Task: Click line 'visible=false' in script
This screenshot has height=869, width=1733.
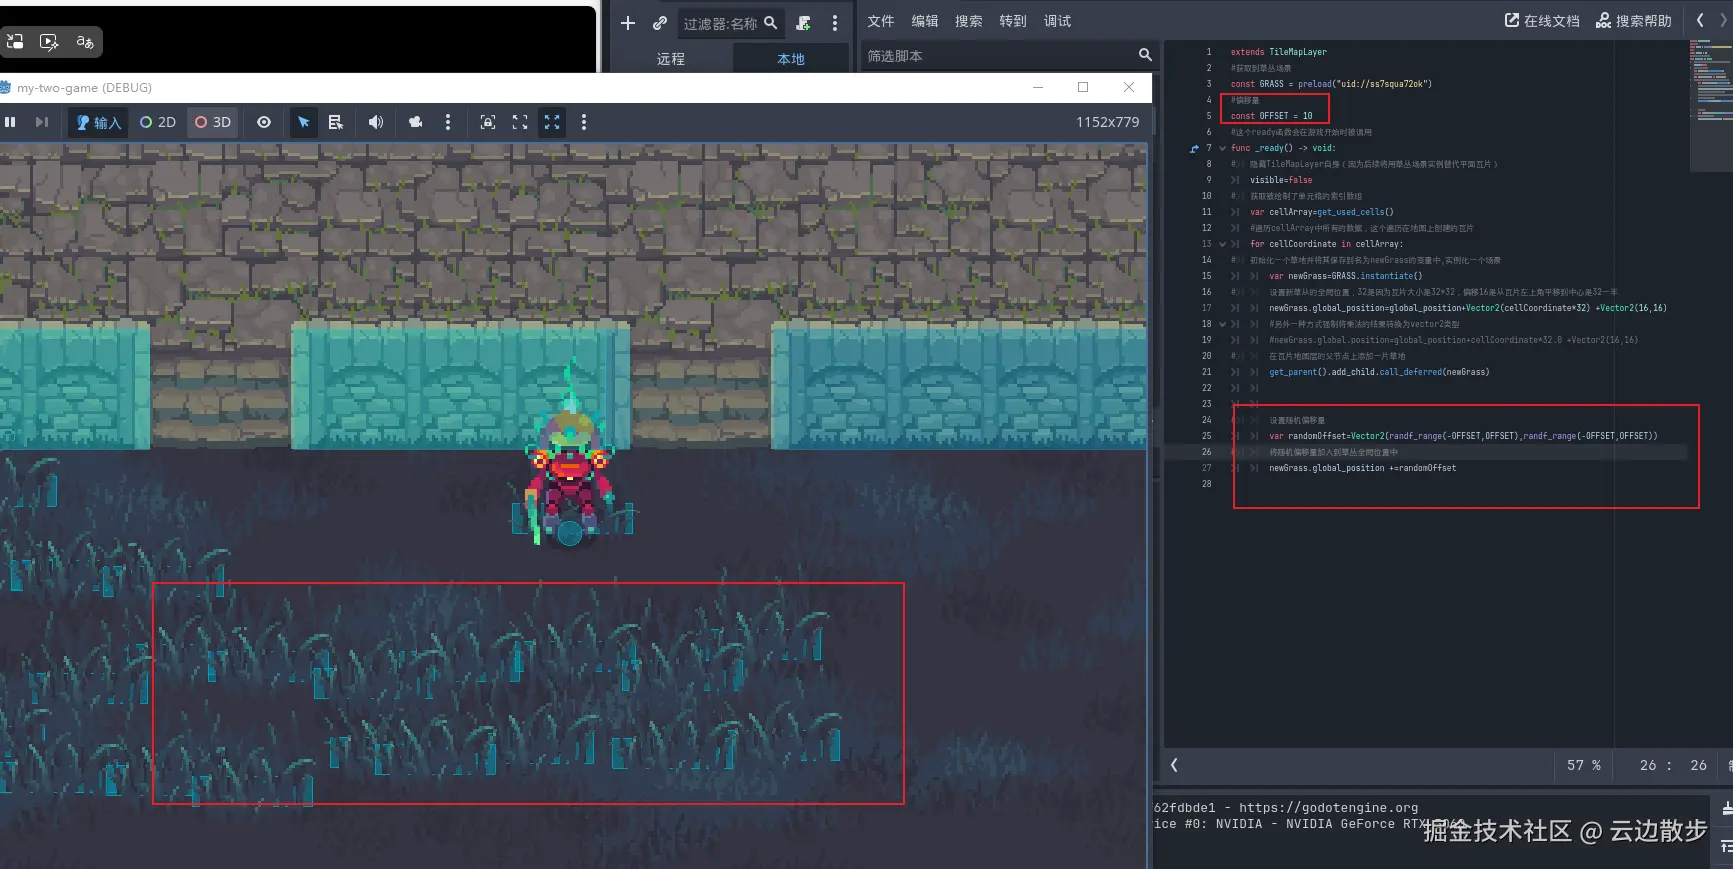Action: pyautogui.click(x=1281, y=180)
